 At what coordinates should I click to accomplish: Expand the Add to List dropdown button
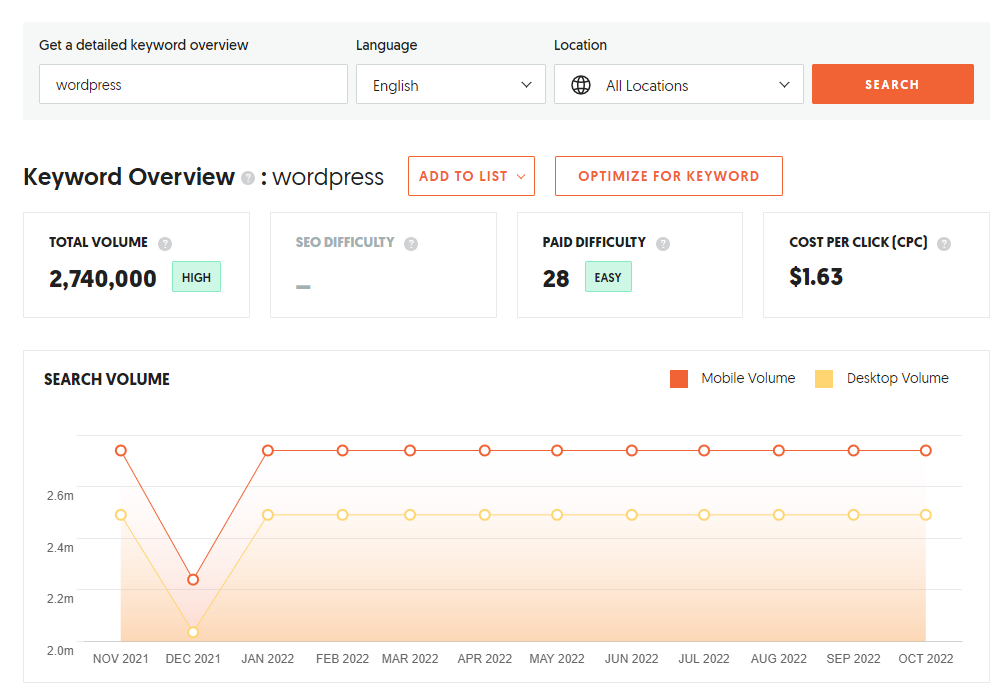[472, 176]
